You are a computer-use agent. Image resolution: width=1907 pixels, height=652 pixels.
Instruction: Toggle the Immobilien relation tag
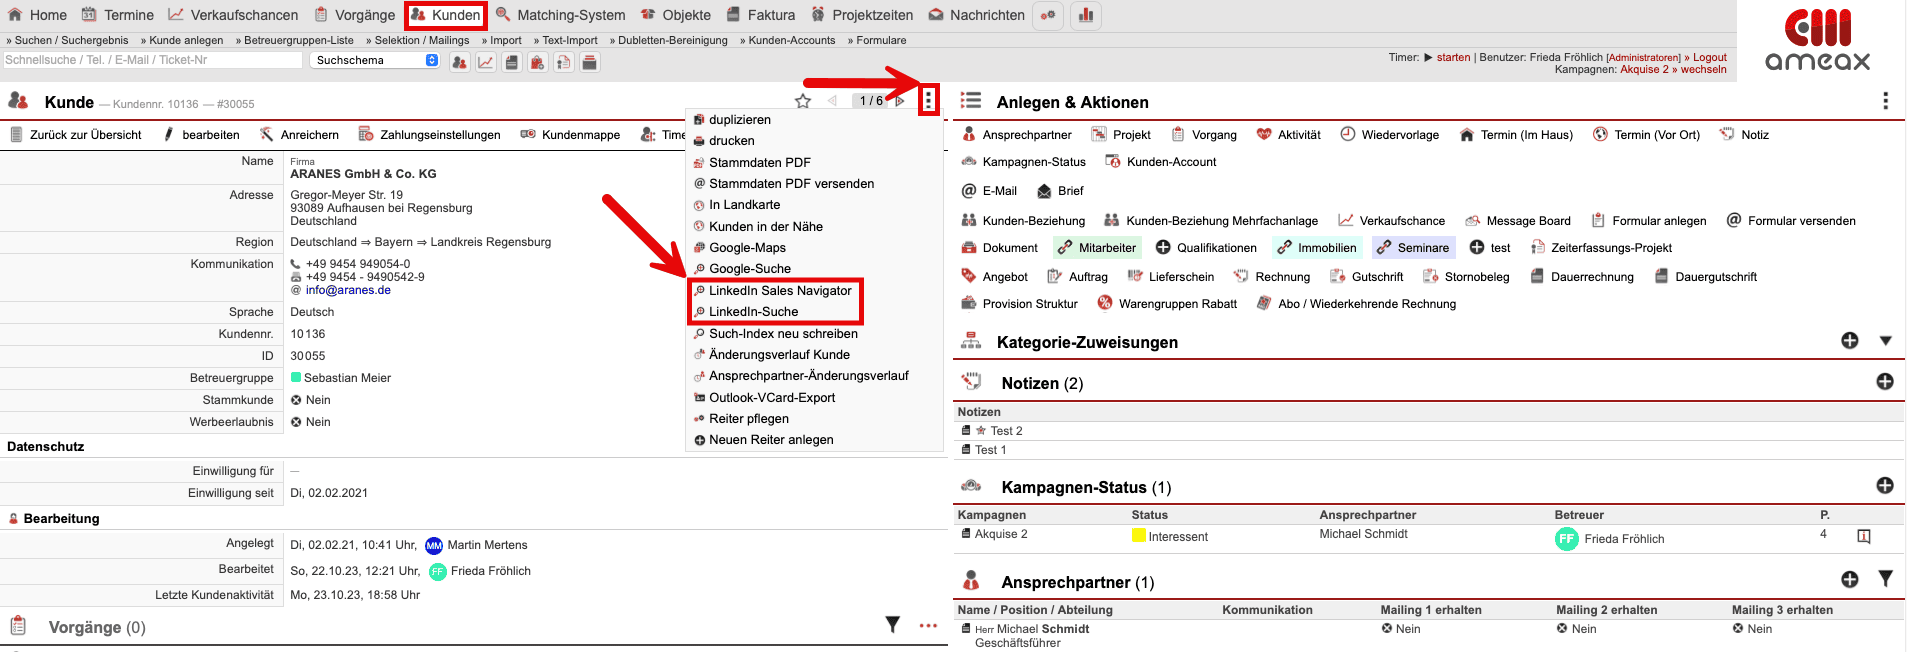(x=1317, y=248)
